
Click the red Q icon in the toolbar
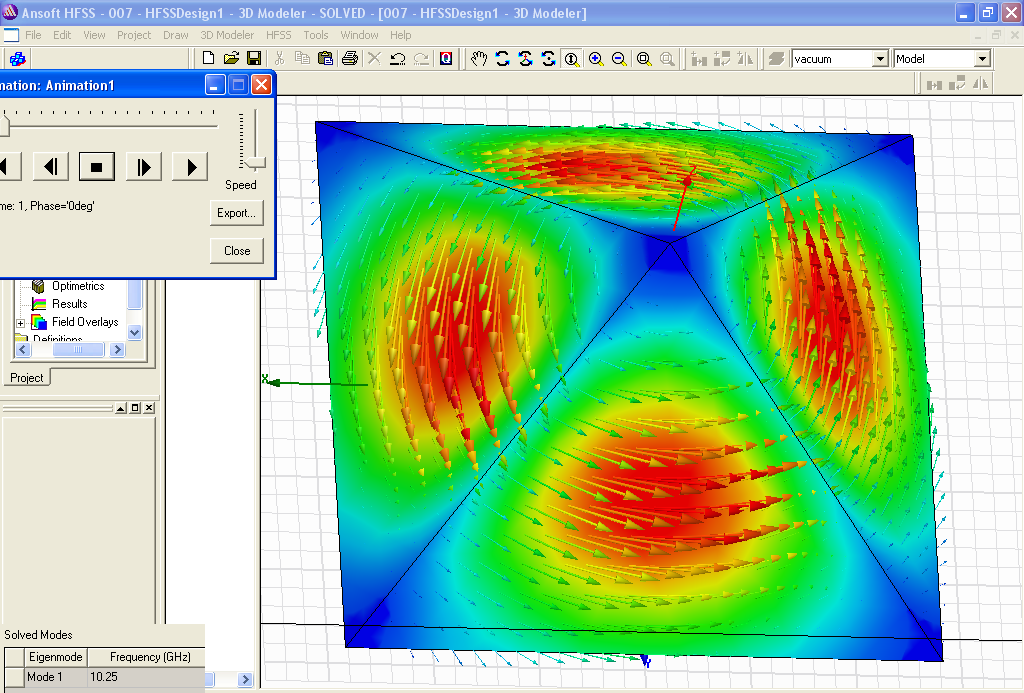pyautogui.click(x=446, y=59)
